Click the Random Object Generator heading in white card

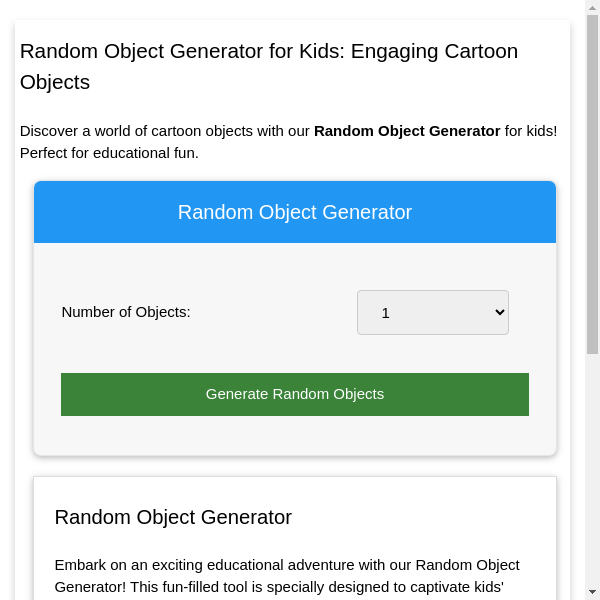[173, 517]
